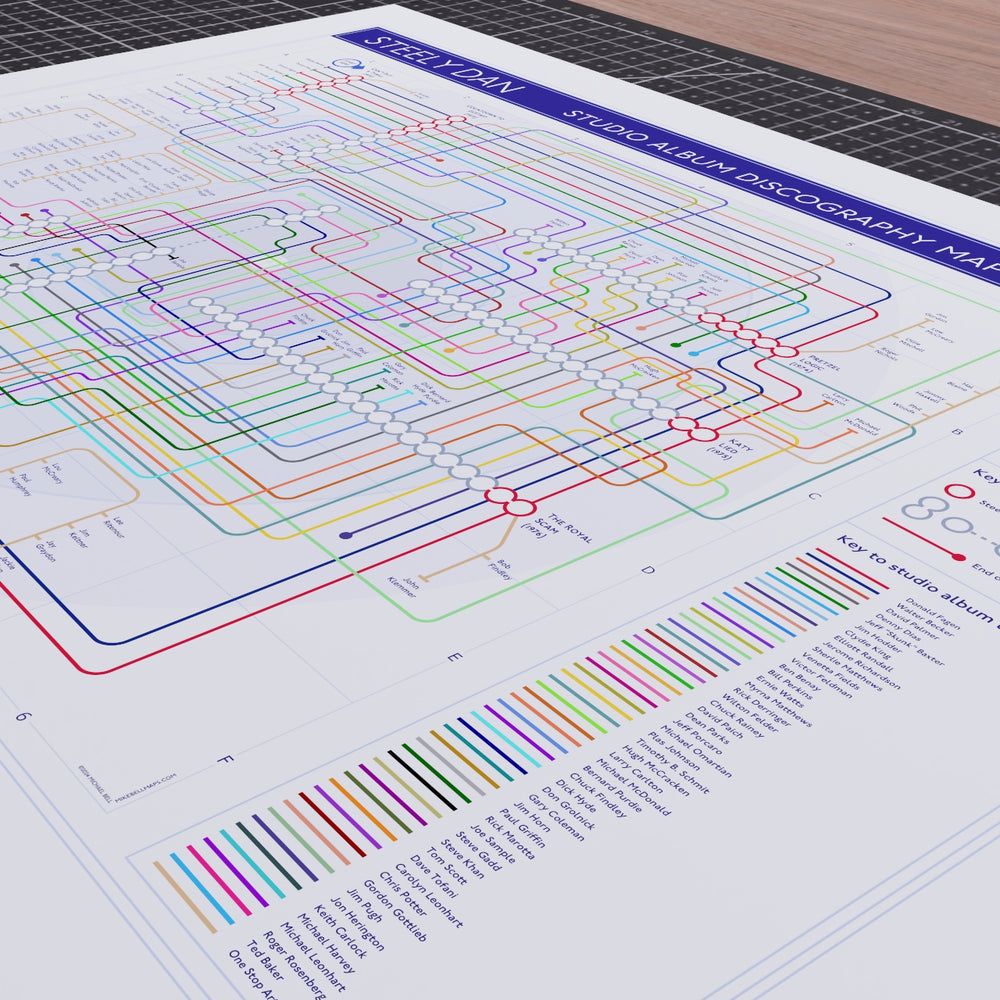Click the name "Paul Griffin" in the key
This screenshot has height=1000, width=1000.
(x=522, y=828)
